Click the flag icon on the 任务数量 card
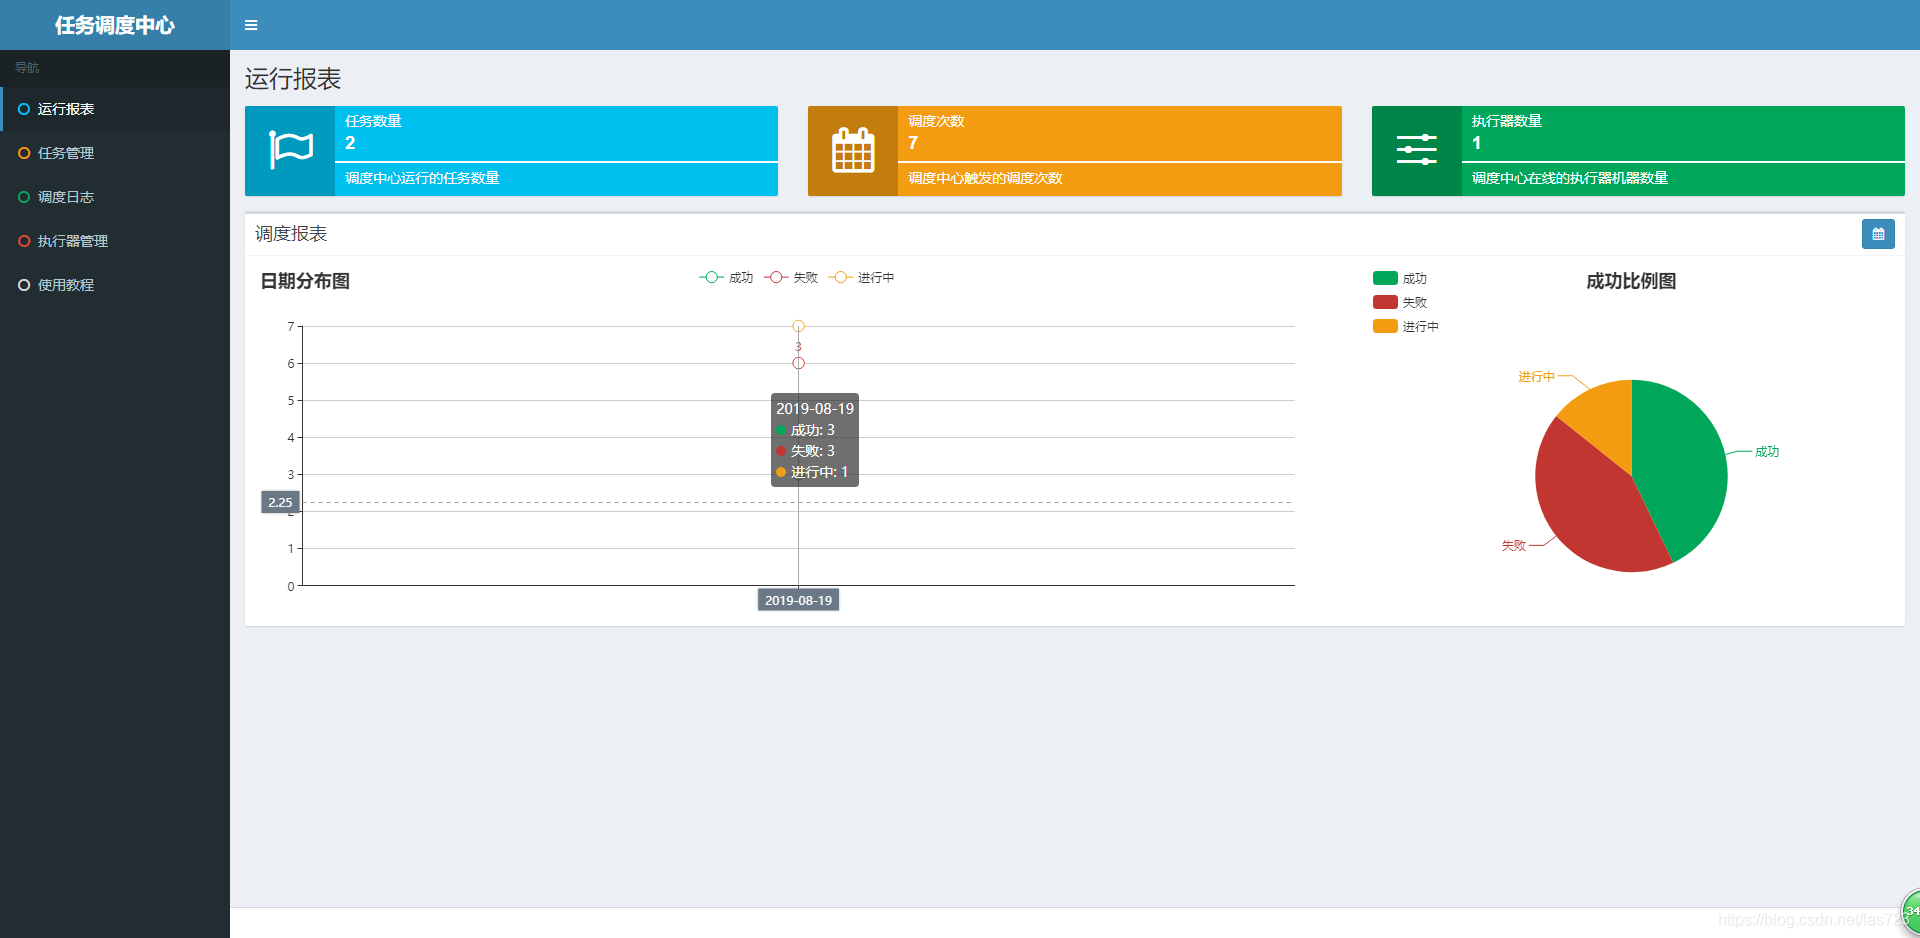This screenshot has width=1920, height=938. tap(291, 151)
